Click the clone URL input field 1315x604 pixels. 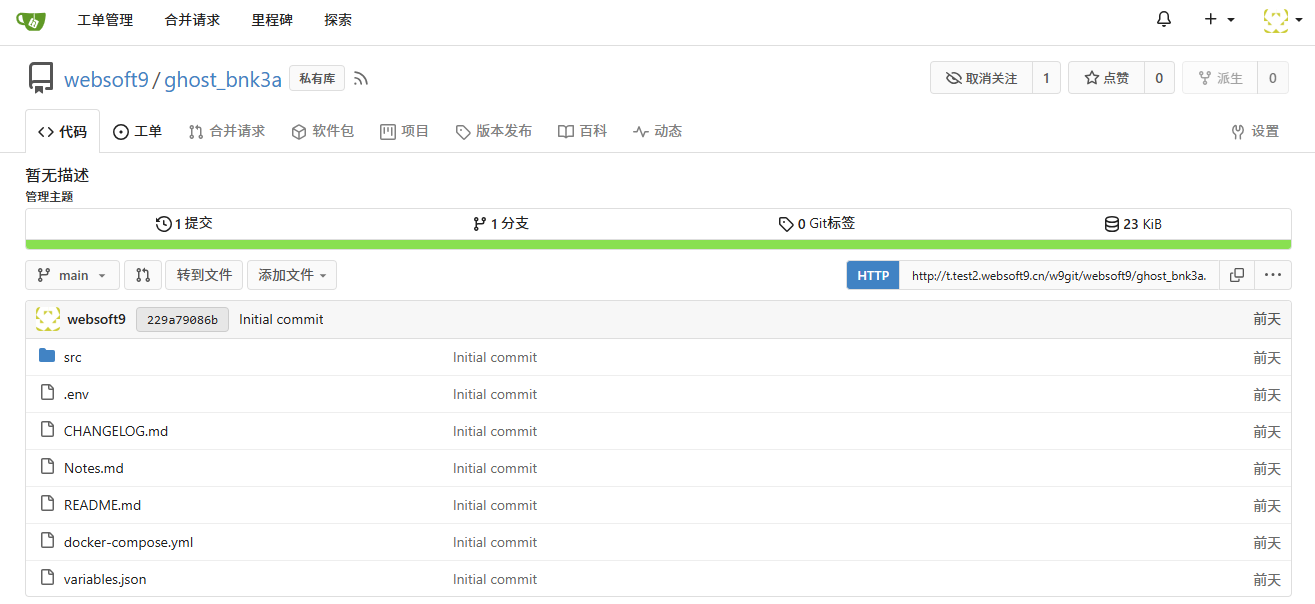coord(1058,275)
